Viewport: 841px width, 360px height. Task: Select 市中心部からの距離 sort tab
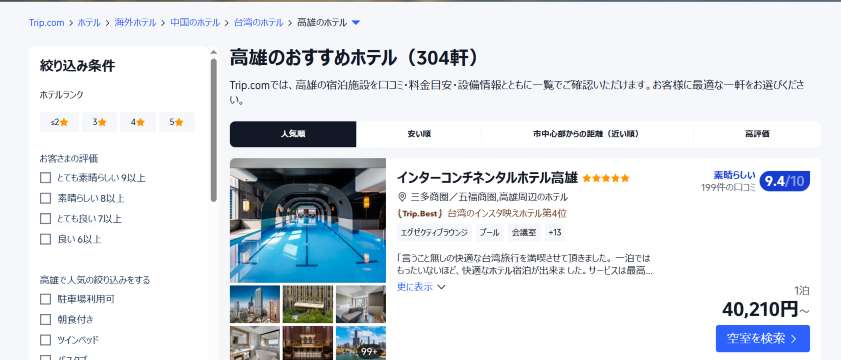click(586, 134)
